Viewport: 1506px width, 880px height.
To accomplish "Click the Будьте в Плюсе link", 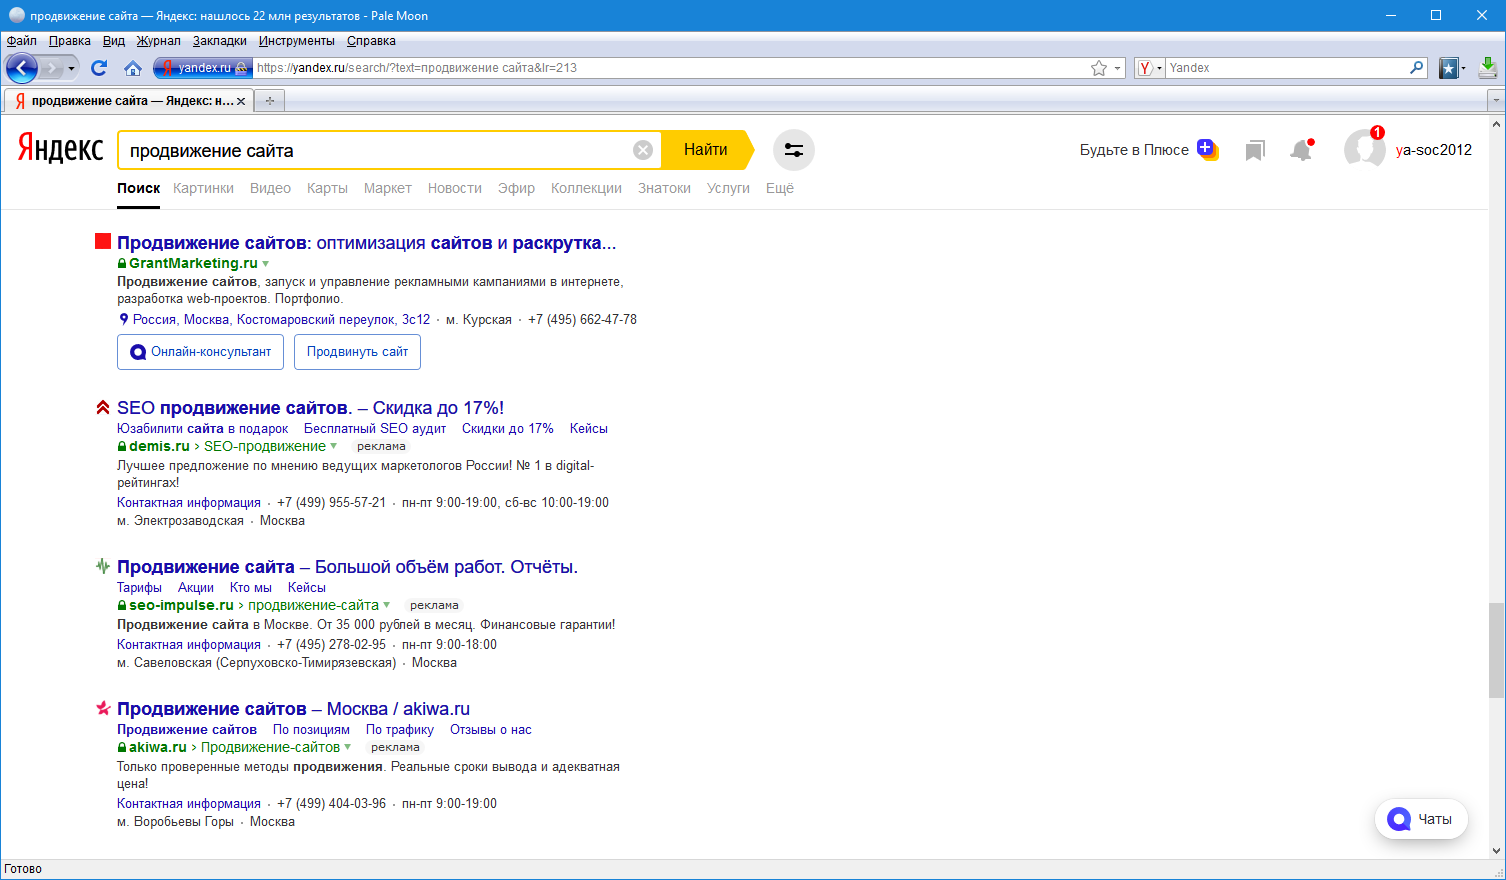I will (x=1134, y=150).
